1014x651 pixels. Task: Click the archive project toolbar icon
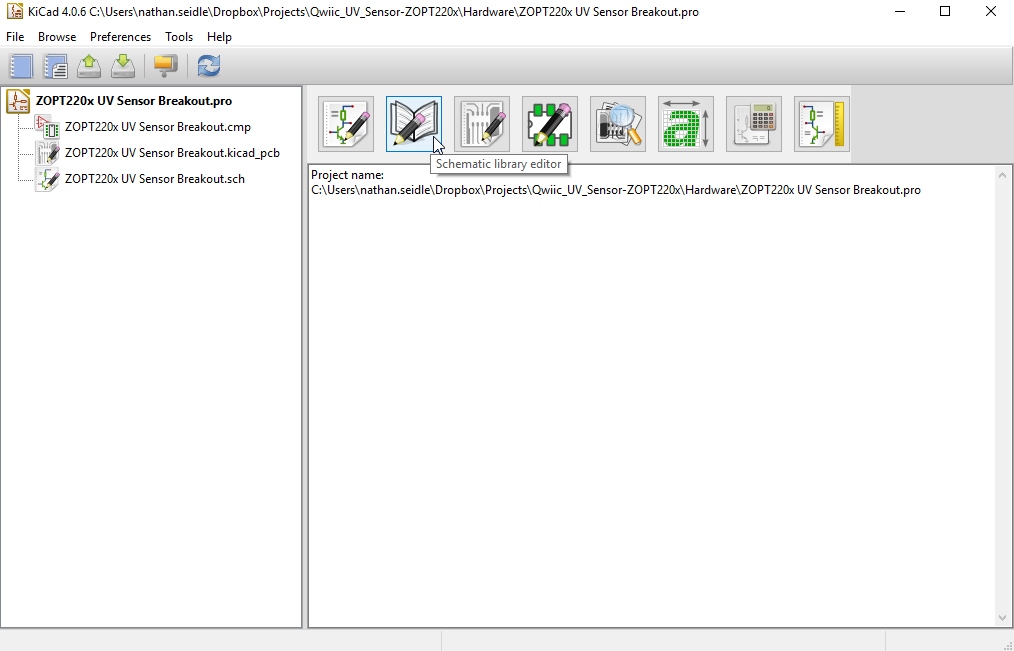pyautogui.click(x=166, y=66)
